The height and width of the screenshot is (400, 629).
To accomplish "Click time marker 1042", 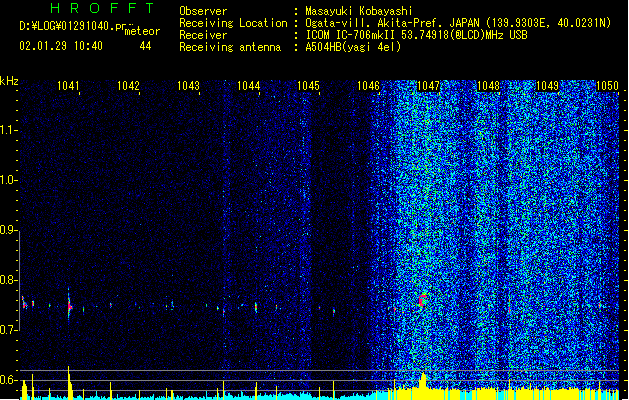I will coord(128,85).
